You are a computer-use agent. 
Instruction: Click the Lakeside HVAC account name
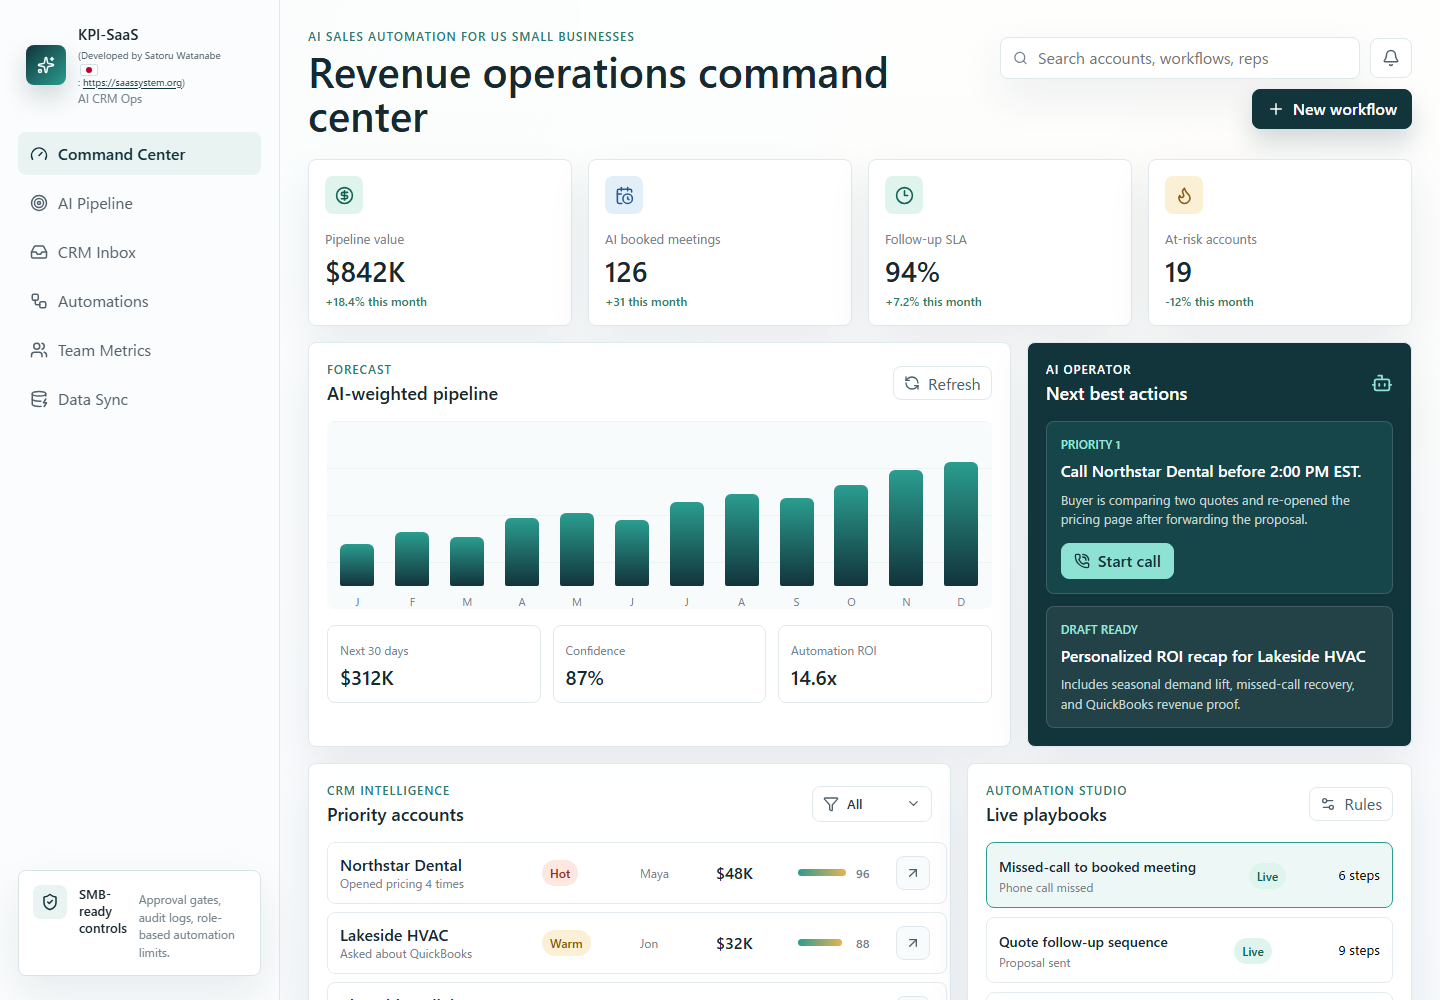coord(394,935)
